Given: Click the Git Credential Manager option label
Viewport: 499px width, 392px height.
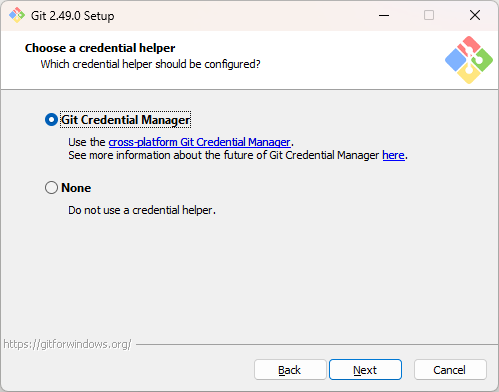Looking at the screenshot, I should 126,120.
